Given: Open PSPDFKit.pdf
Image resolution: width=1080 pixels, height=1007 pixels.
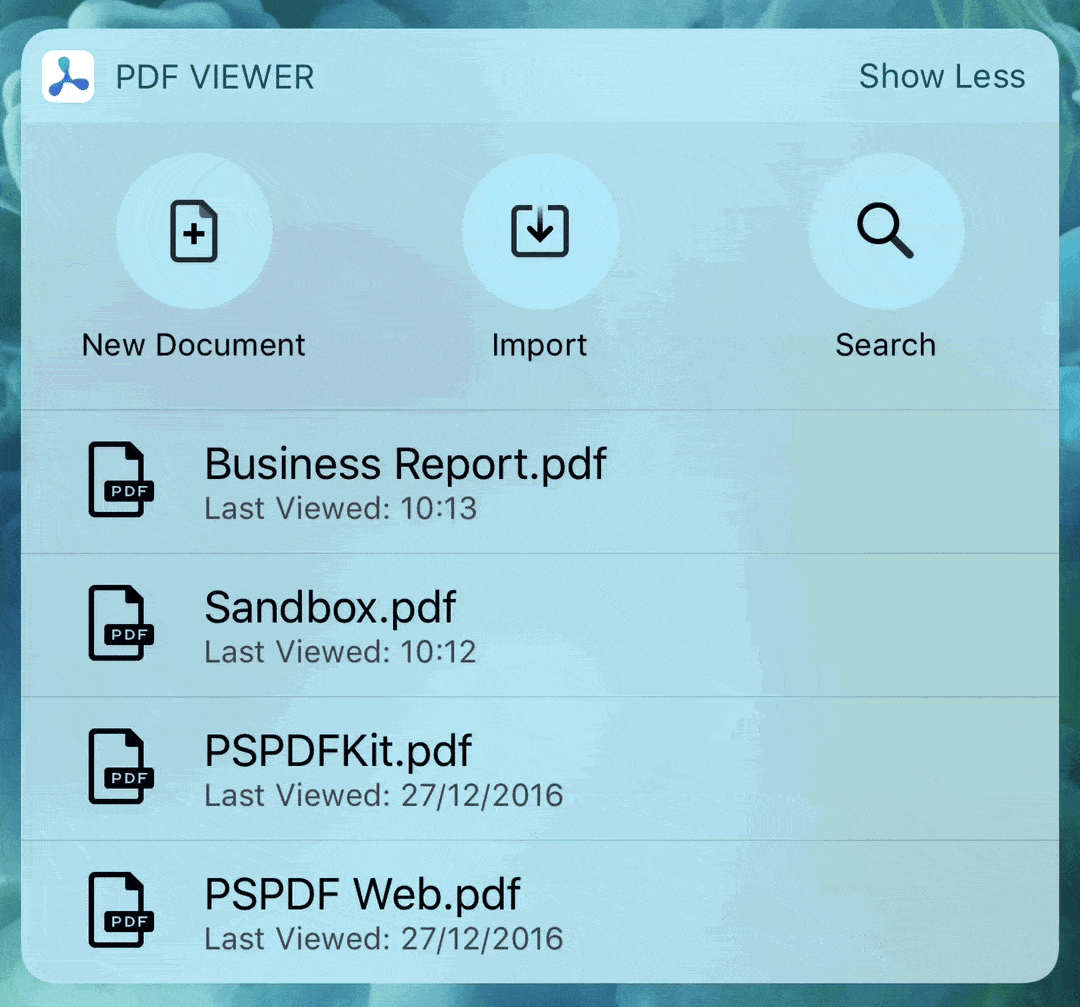Looking at the screenshot, I should (x=337, y=751).
